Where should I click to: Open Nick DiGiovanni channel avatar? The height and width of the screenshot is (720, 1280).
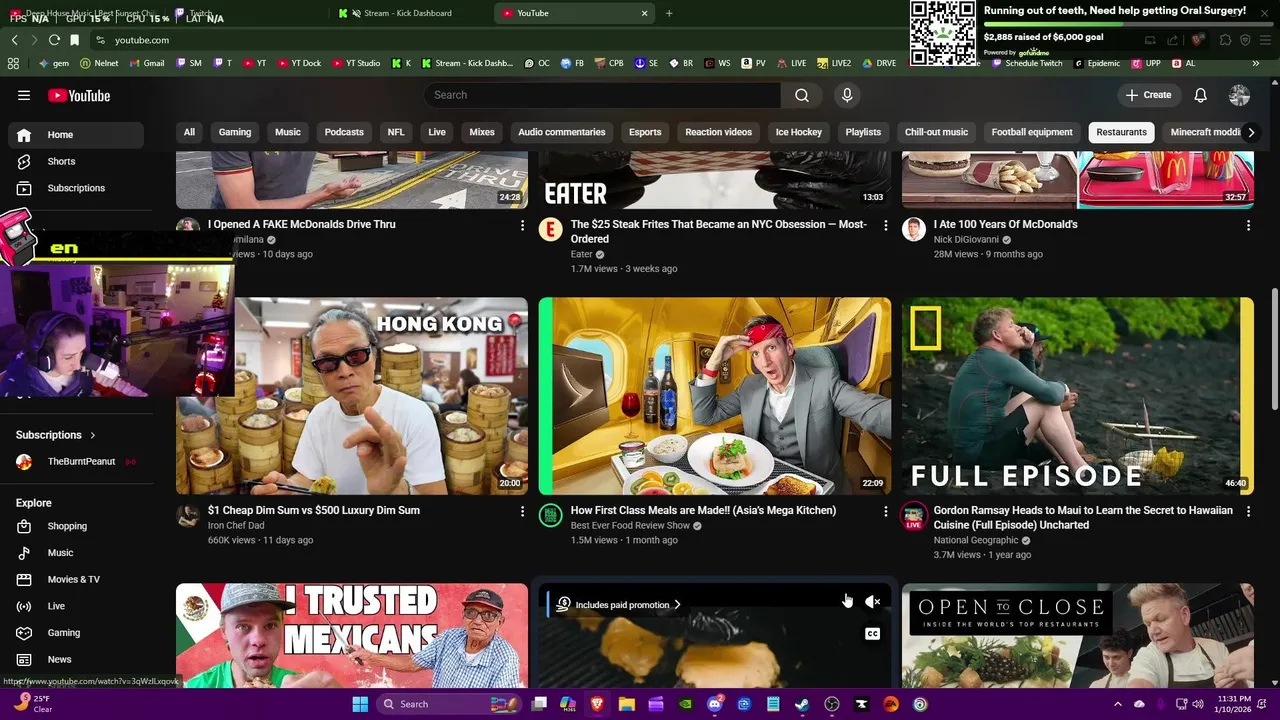pos(913,230)
